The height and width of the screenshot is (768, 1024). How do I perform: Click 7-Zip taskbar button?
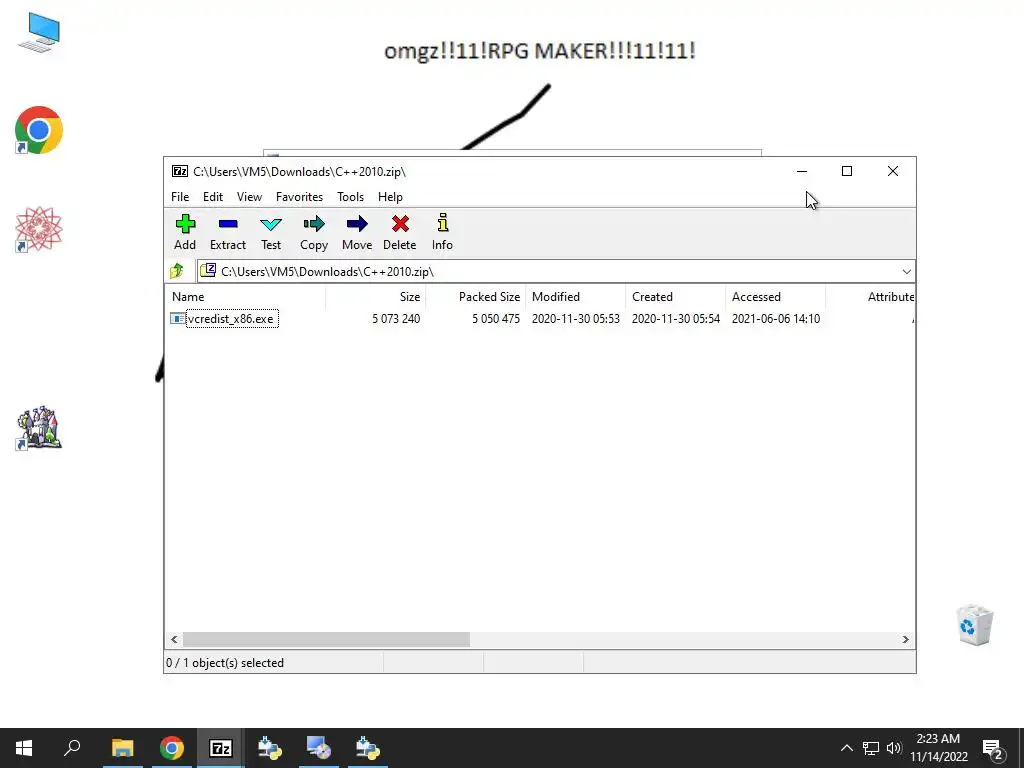221,748
